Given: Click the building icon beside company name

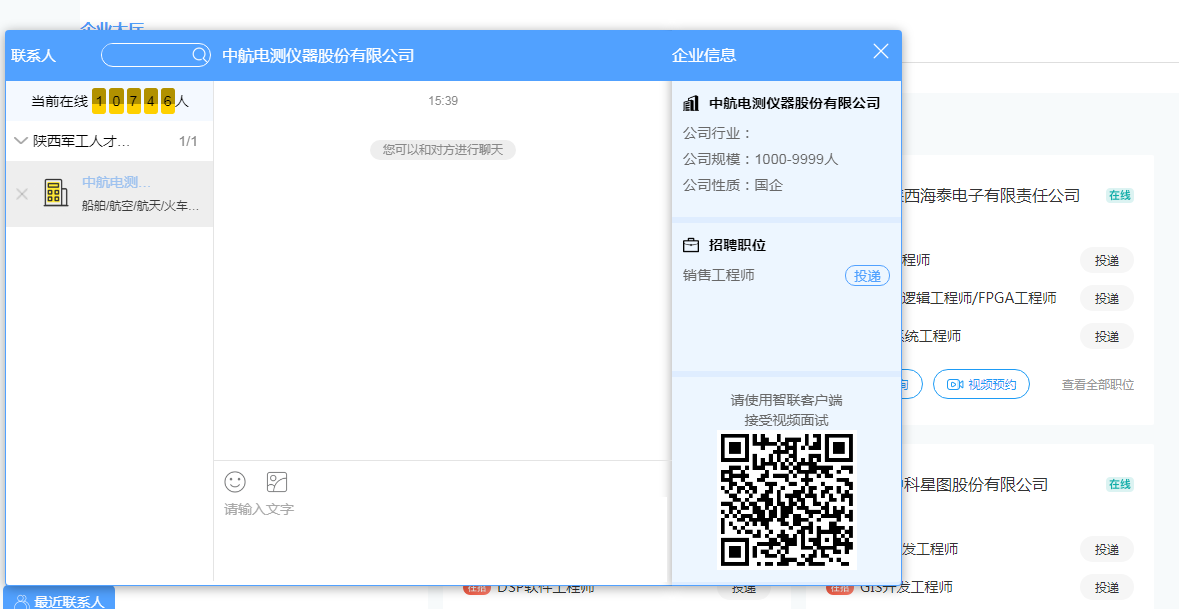Looking at the screenshot, I should coord(691,103).
